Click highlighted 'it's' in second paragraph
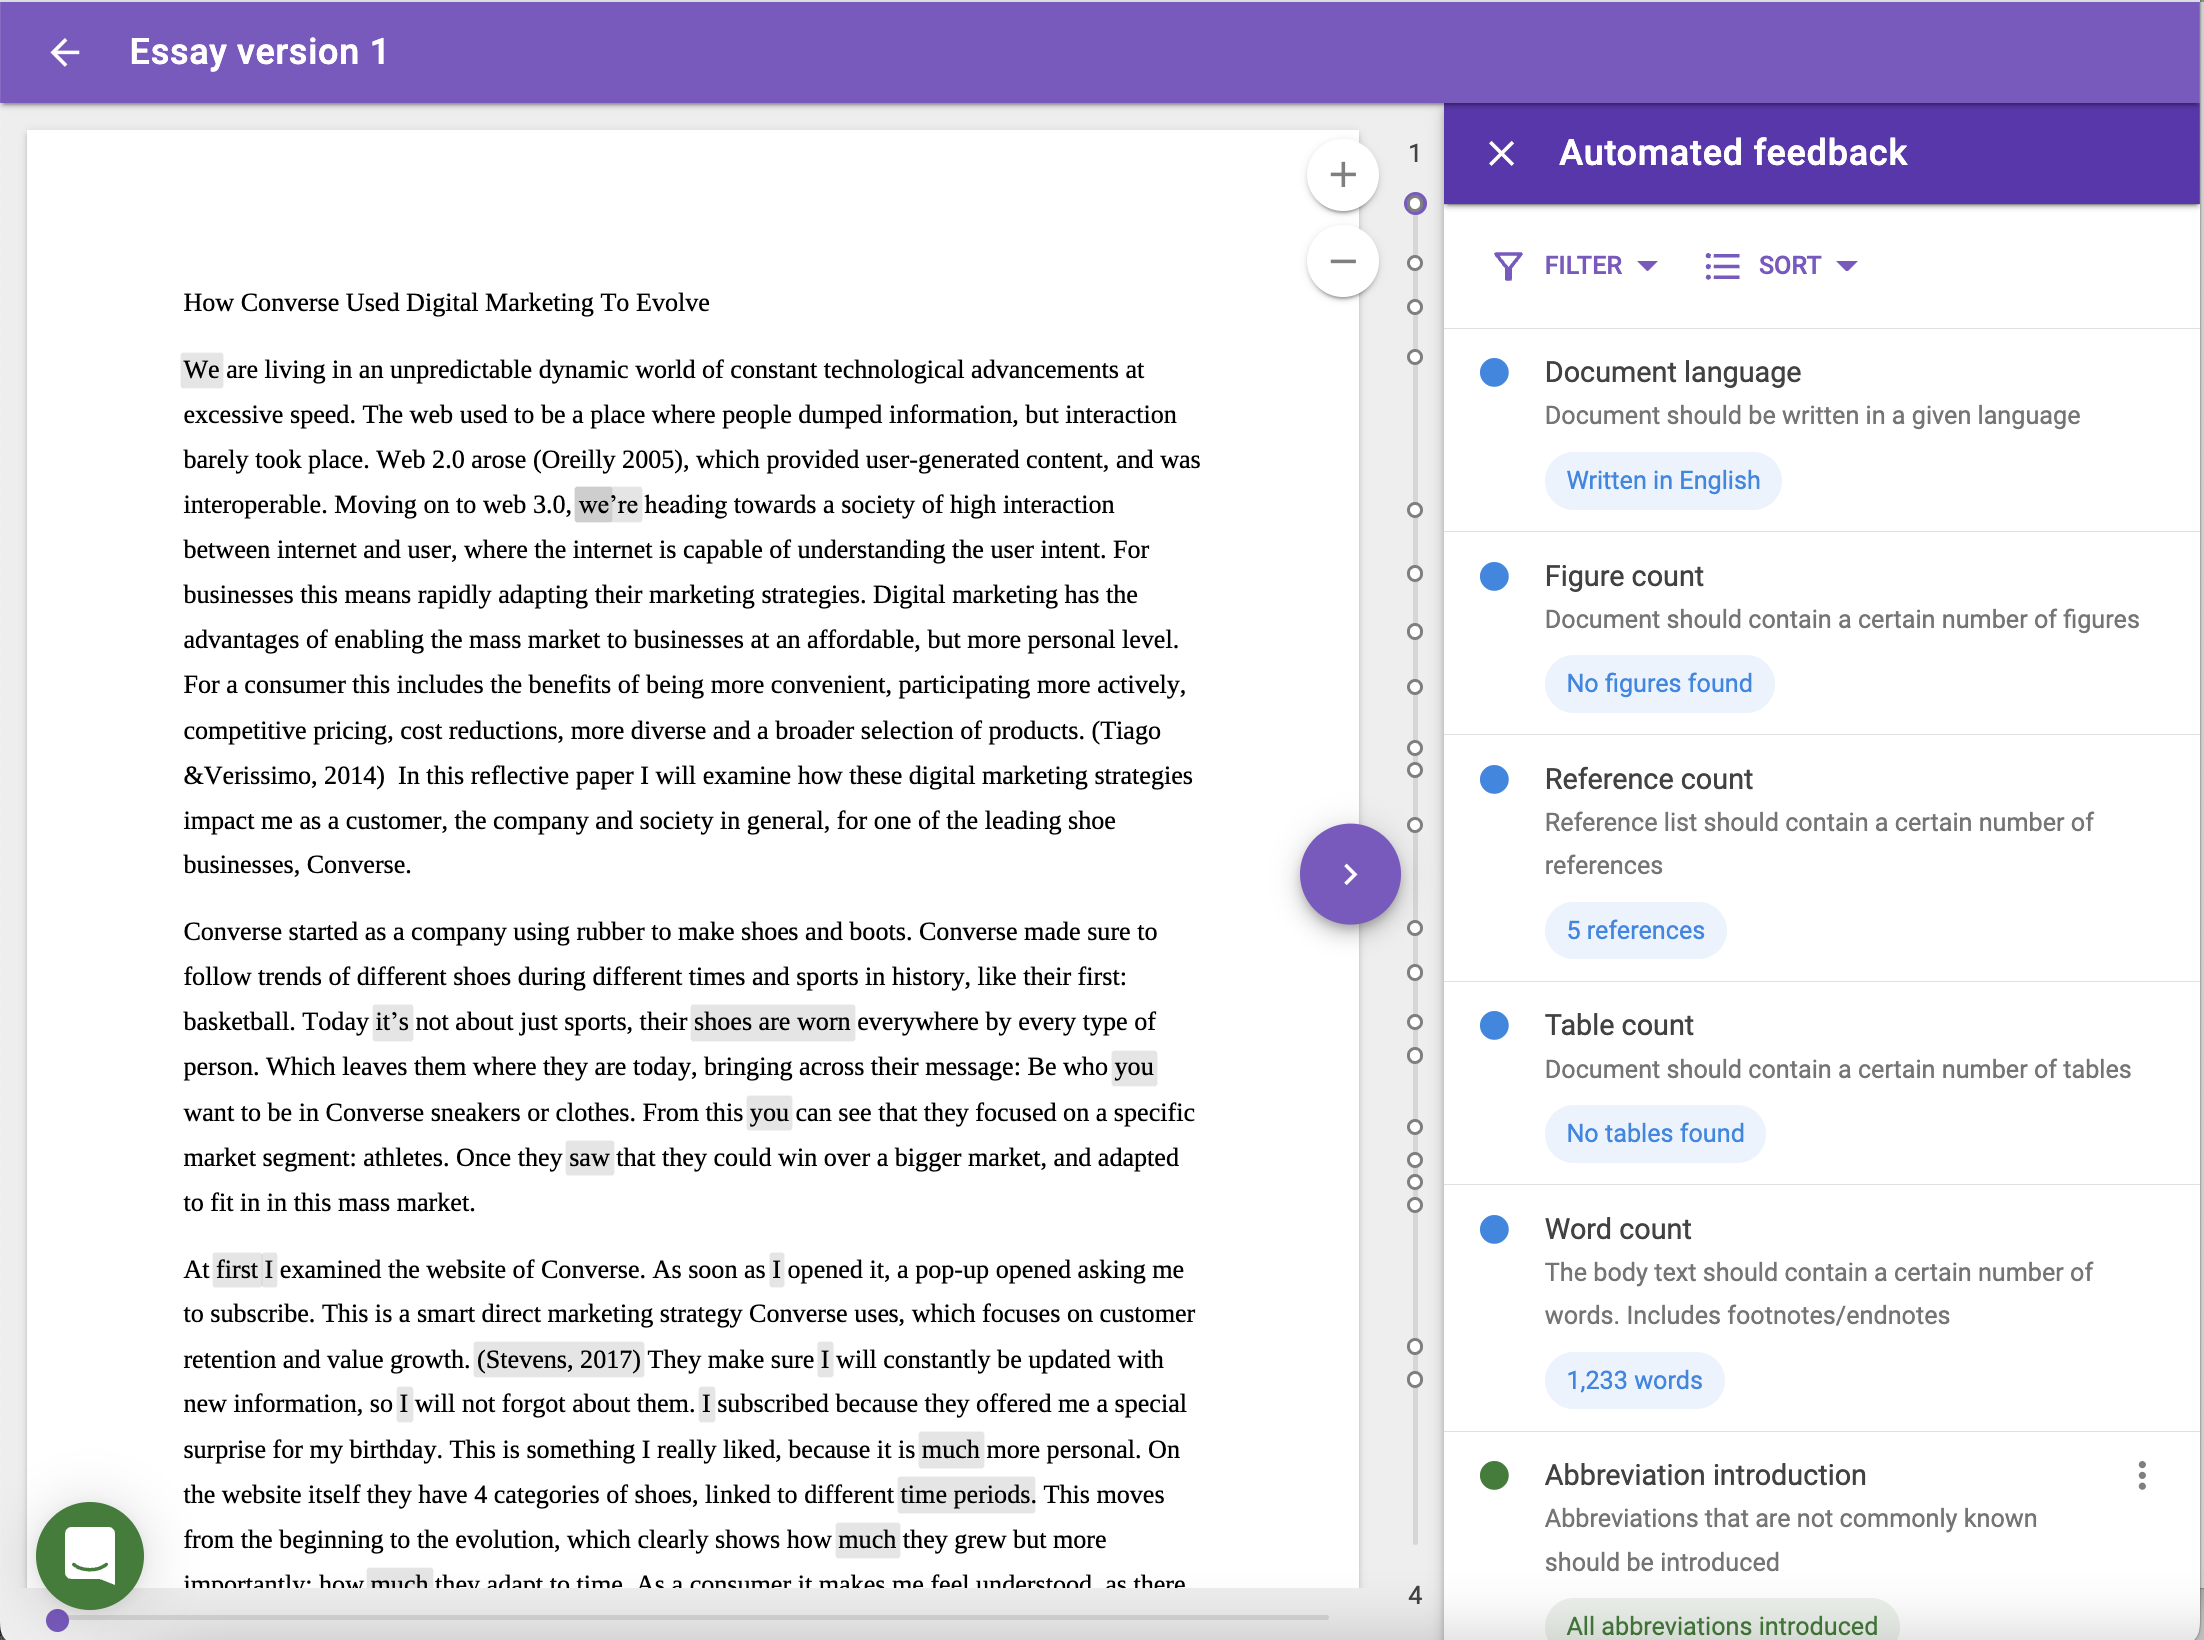The width and height of the screenshot is (2204, 1640). [392, 1022]
